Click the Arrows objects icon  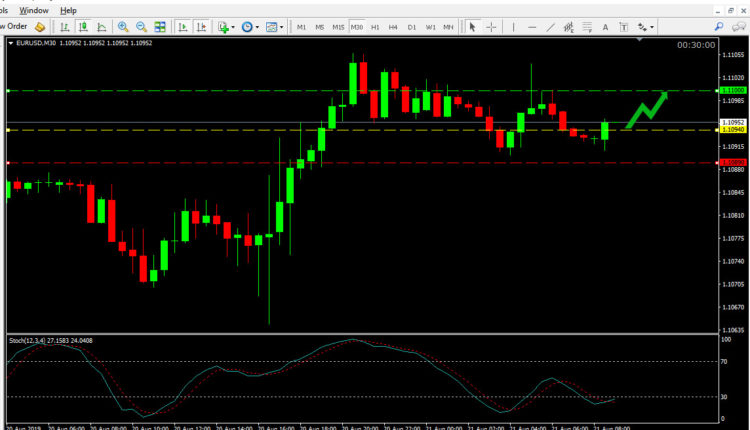(x=642, y=27)
